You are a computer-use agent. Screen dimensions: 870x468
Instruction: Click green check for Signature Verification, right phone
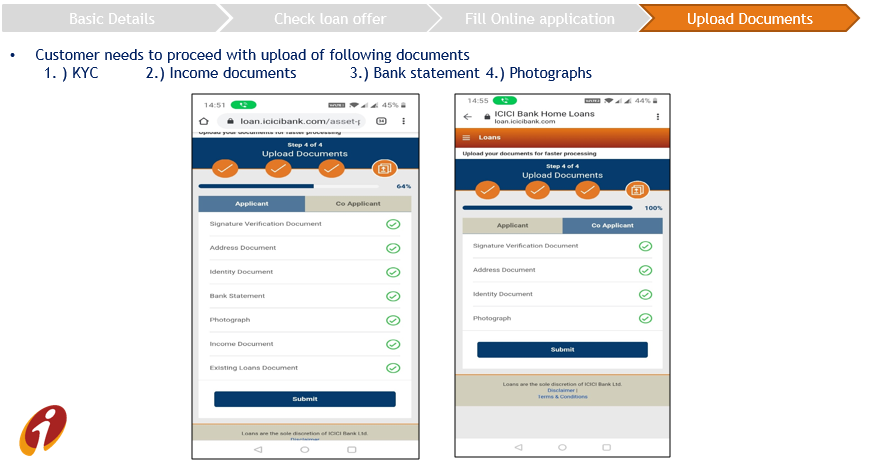coord(645,246)
